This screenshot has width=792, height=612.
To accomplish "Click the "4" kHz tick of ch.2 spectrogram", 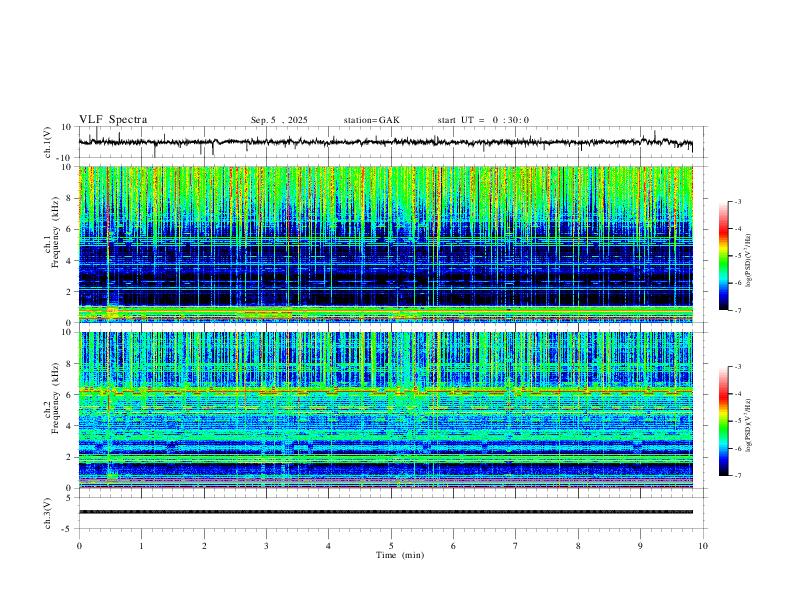I will tap(68, 426).
